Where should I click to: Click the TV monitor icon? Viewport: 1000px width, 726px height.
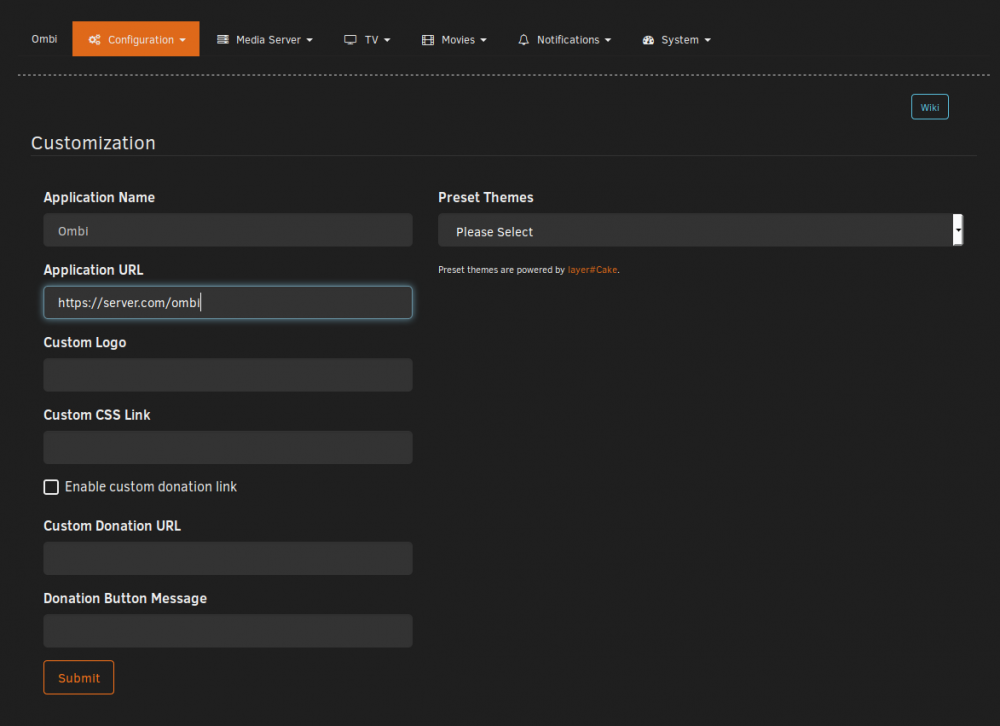(350, 40)
